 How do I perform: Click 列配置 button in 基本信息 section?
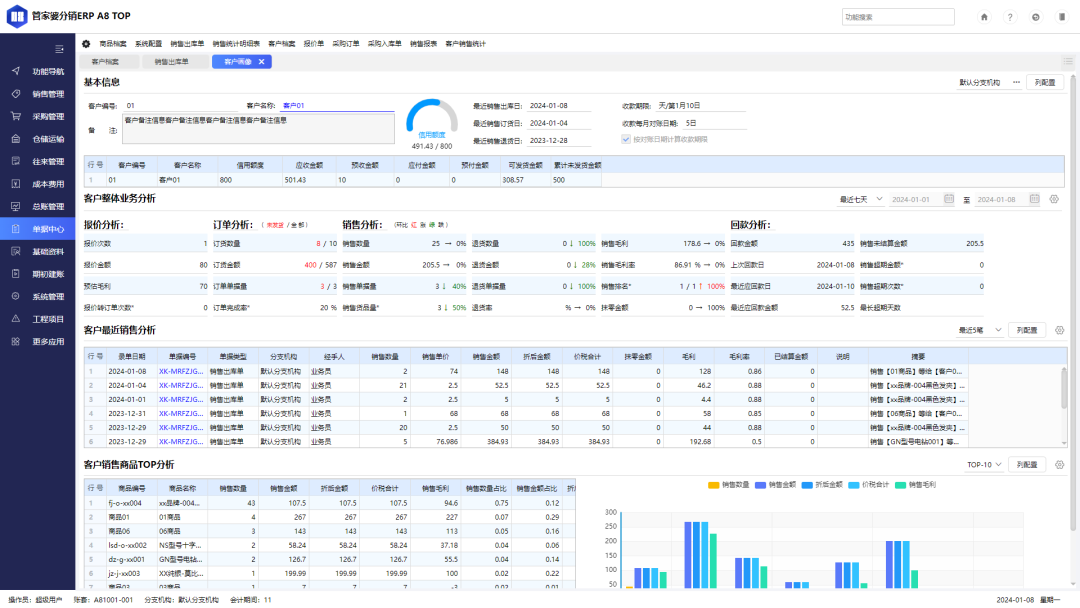(x=1045, y=83)
